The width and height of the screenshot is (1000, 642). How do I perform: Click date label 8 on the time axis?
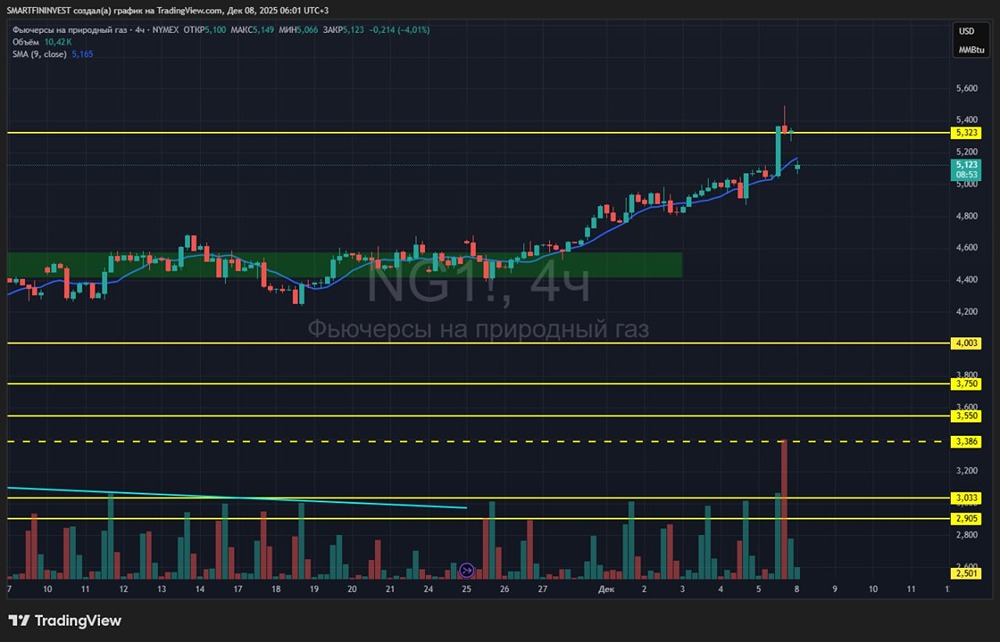click(x=797, y=589)
